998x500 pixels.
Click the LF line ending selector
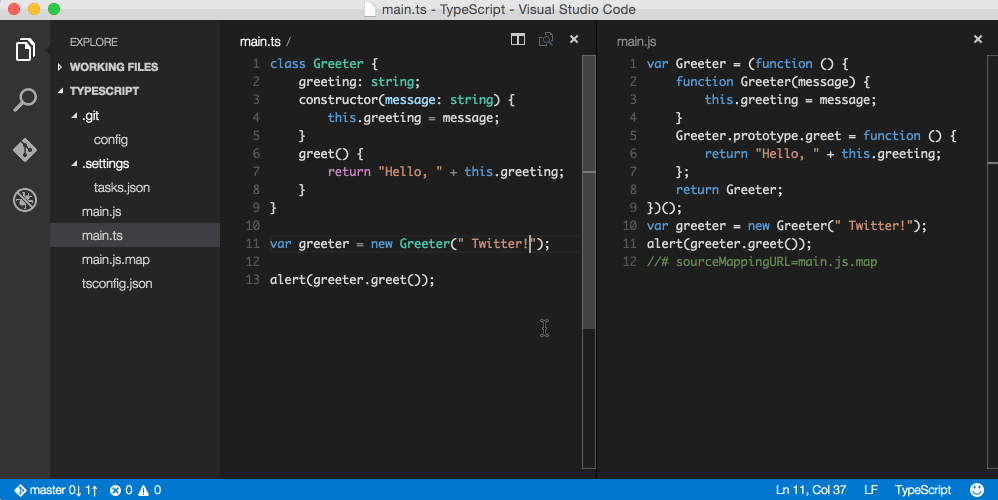870,490
